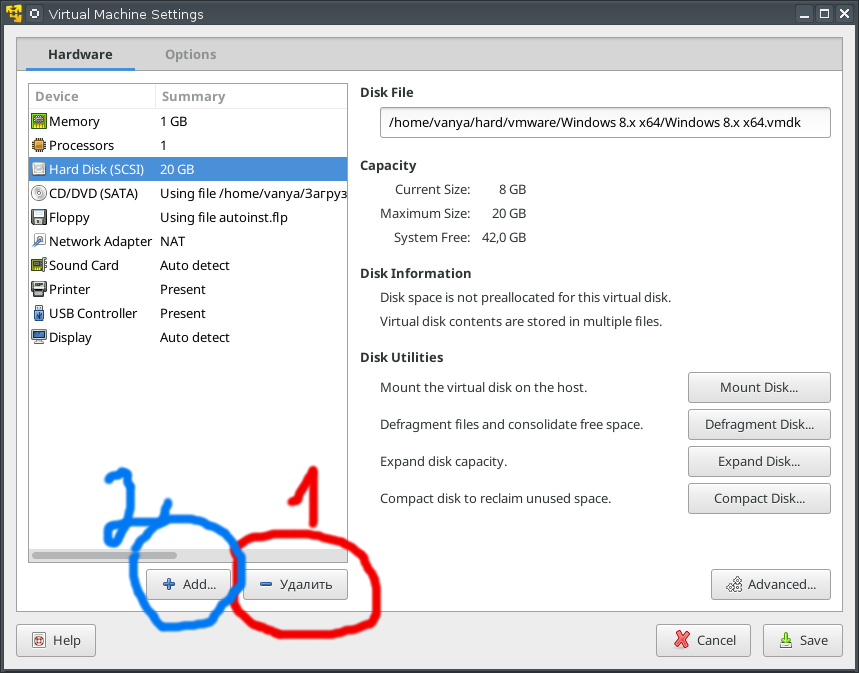Click the Sound Card 'Auto detect' summary
The width and height of the screenshot is (859, 673).
194,265
